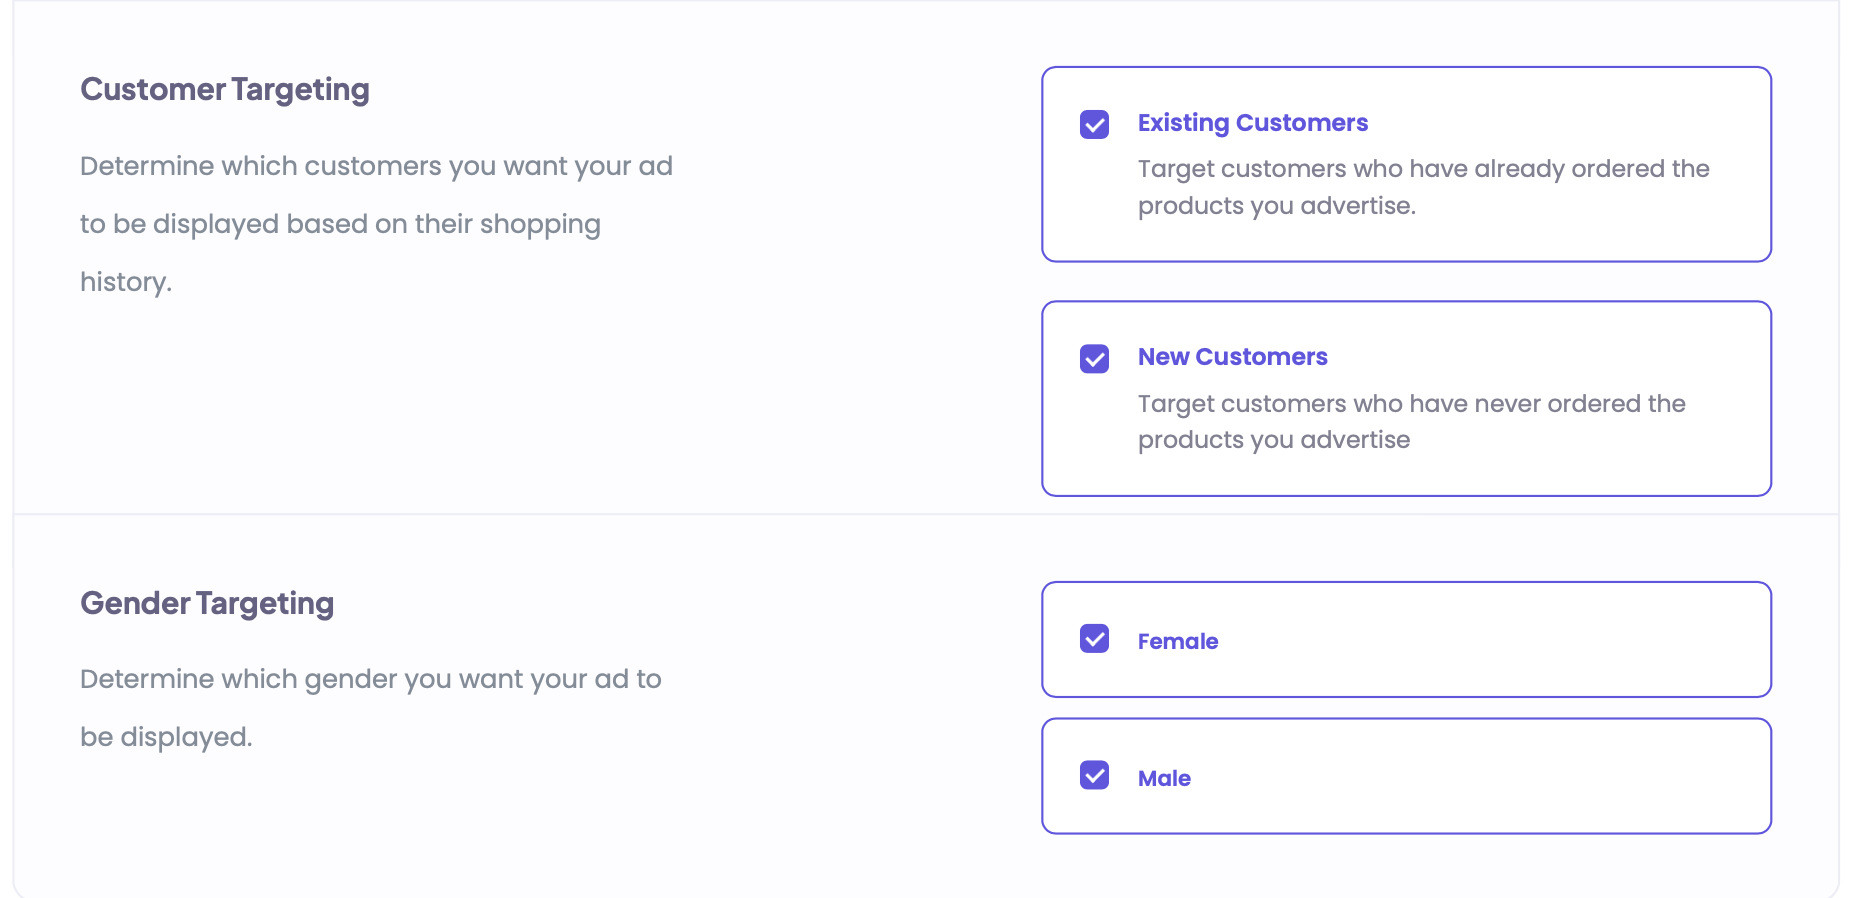Screen dimensions: 1854x898
Task: Select the New Customers card
Action: [1405, 398]
